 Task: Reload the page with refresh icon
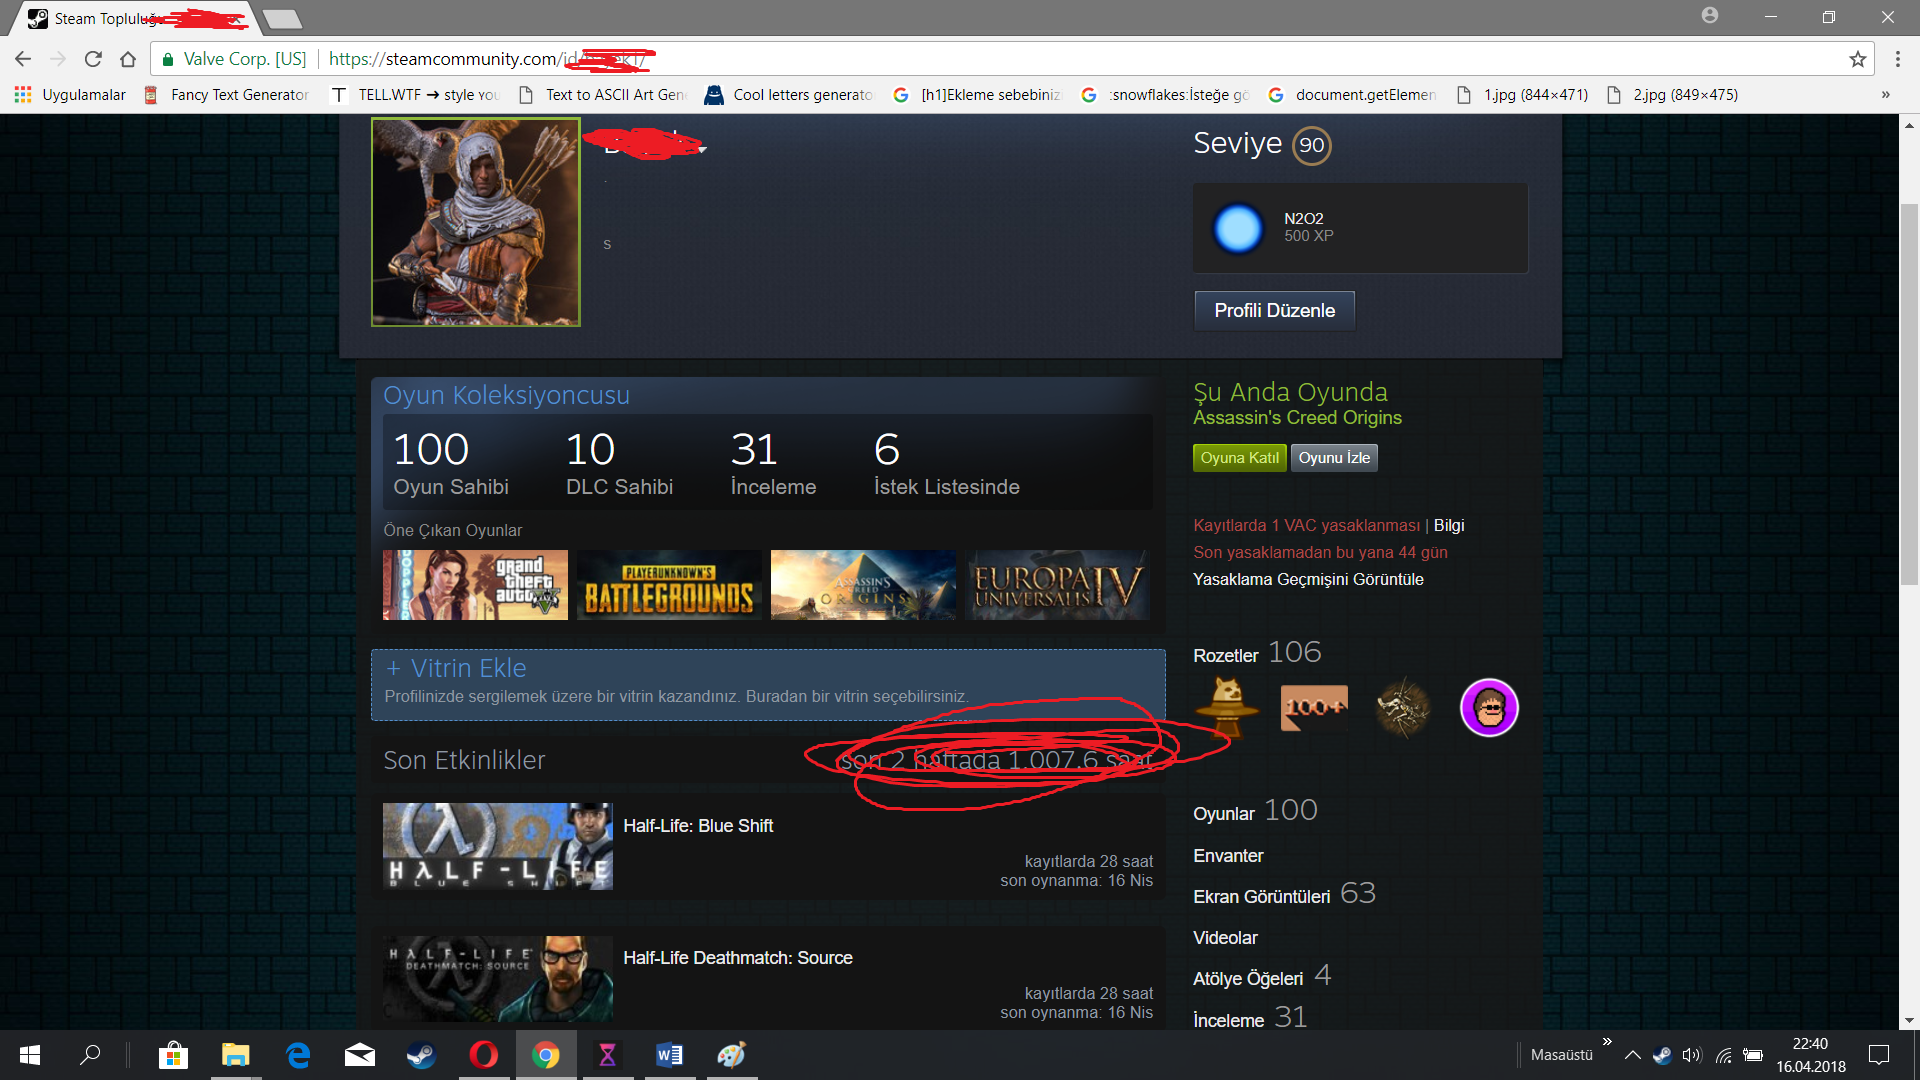pos(93,59)
